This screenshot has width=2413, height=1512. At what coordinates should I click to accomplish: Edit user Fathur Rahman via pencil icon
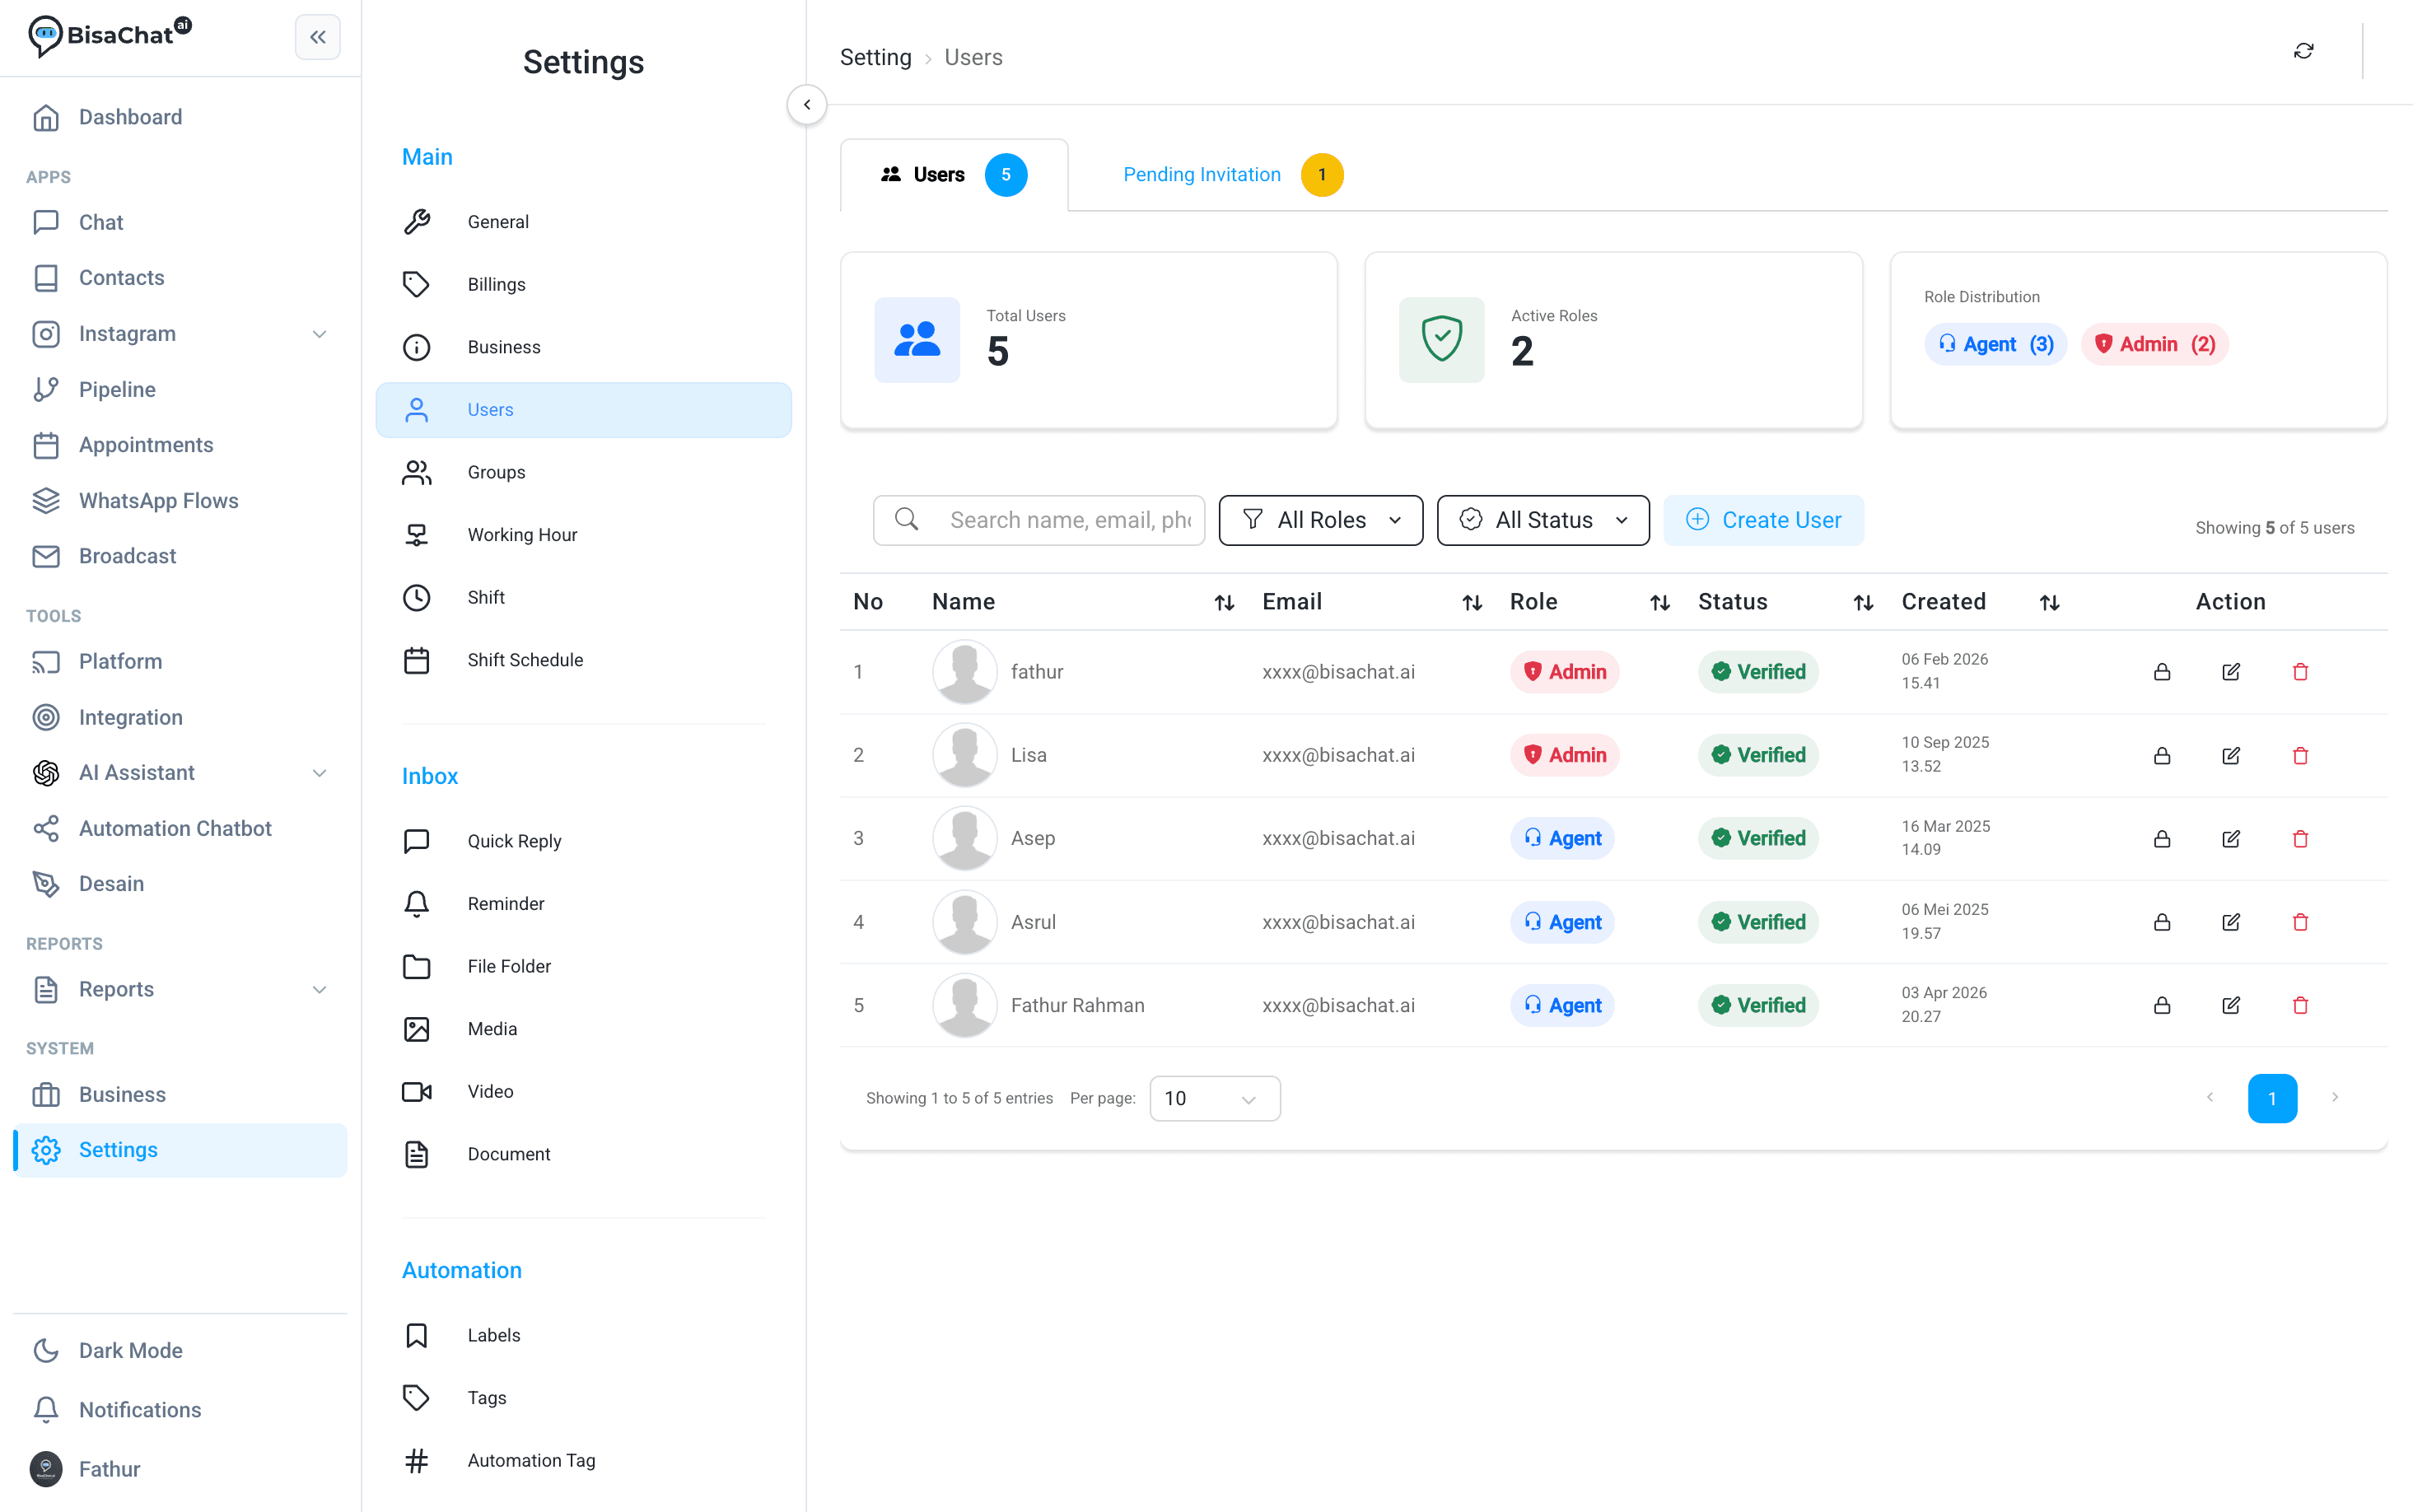coord(2230,1005)
